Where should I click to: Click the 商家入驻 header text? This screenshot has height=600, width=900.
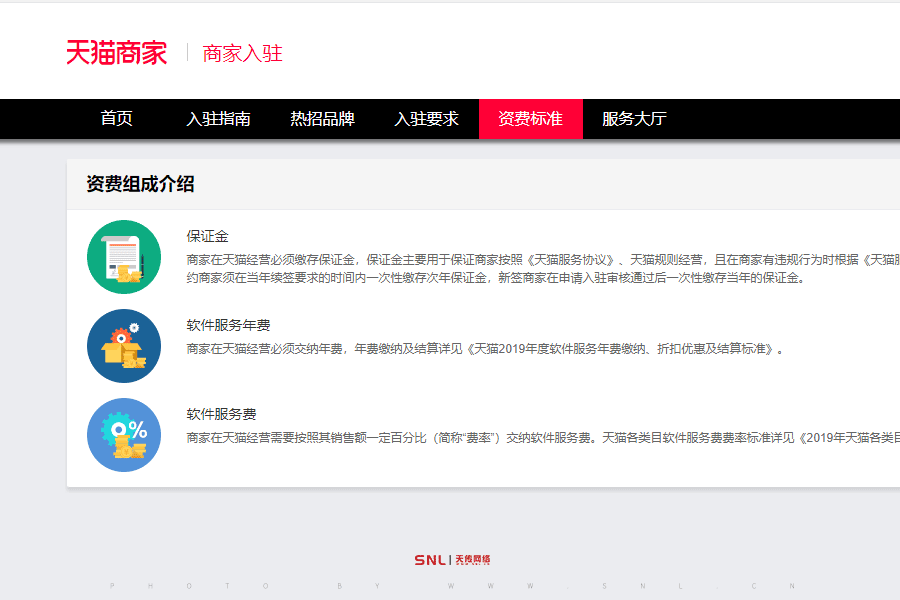(243, 52)
